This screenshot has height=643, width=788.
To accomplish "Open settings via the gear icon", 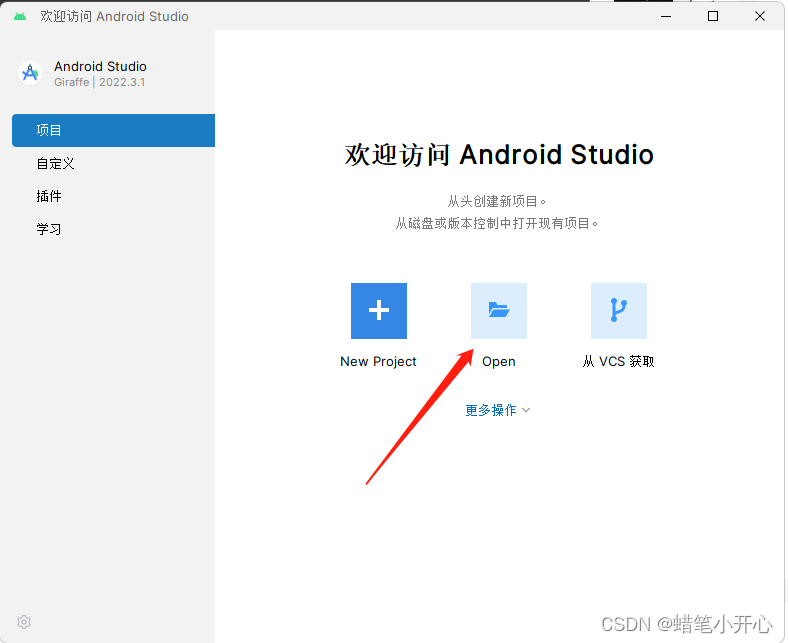I will tap(24, 622).
